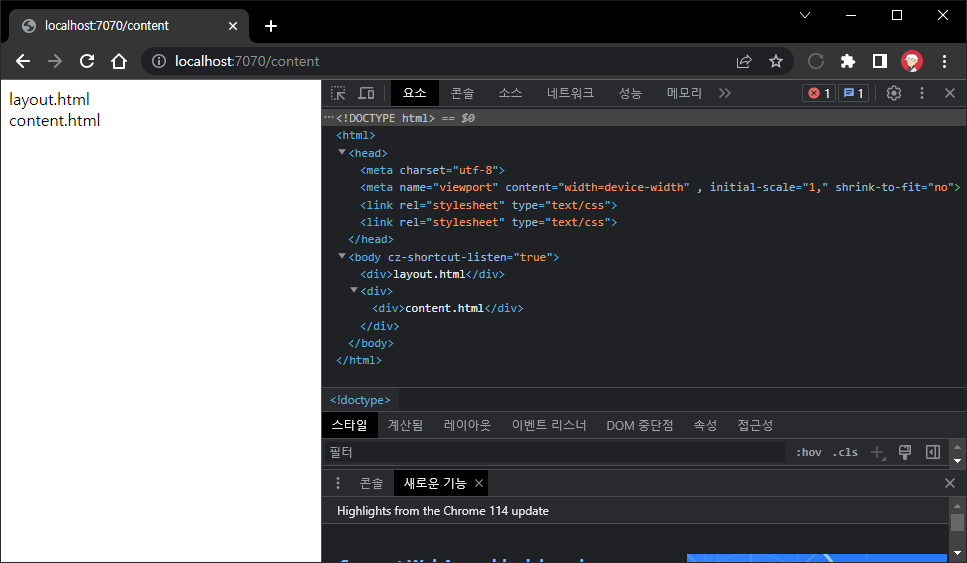Switch to the 메모리 panel tab

point(685,93)
